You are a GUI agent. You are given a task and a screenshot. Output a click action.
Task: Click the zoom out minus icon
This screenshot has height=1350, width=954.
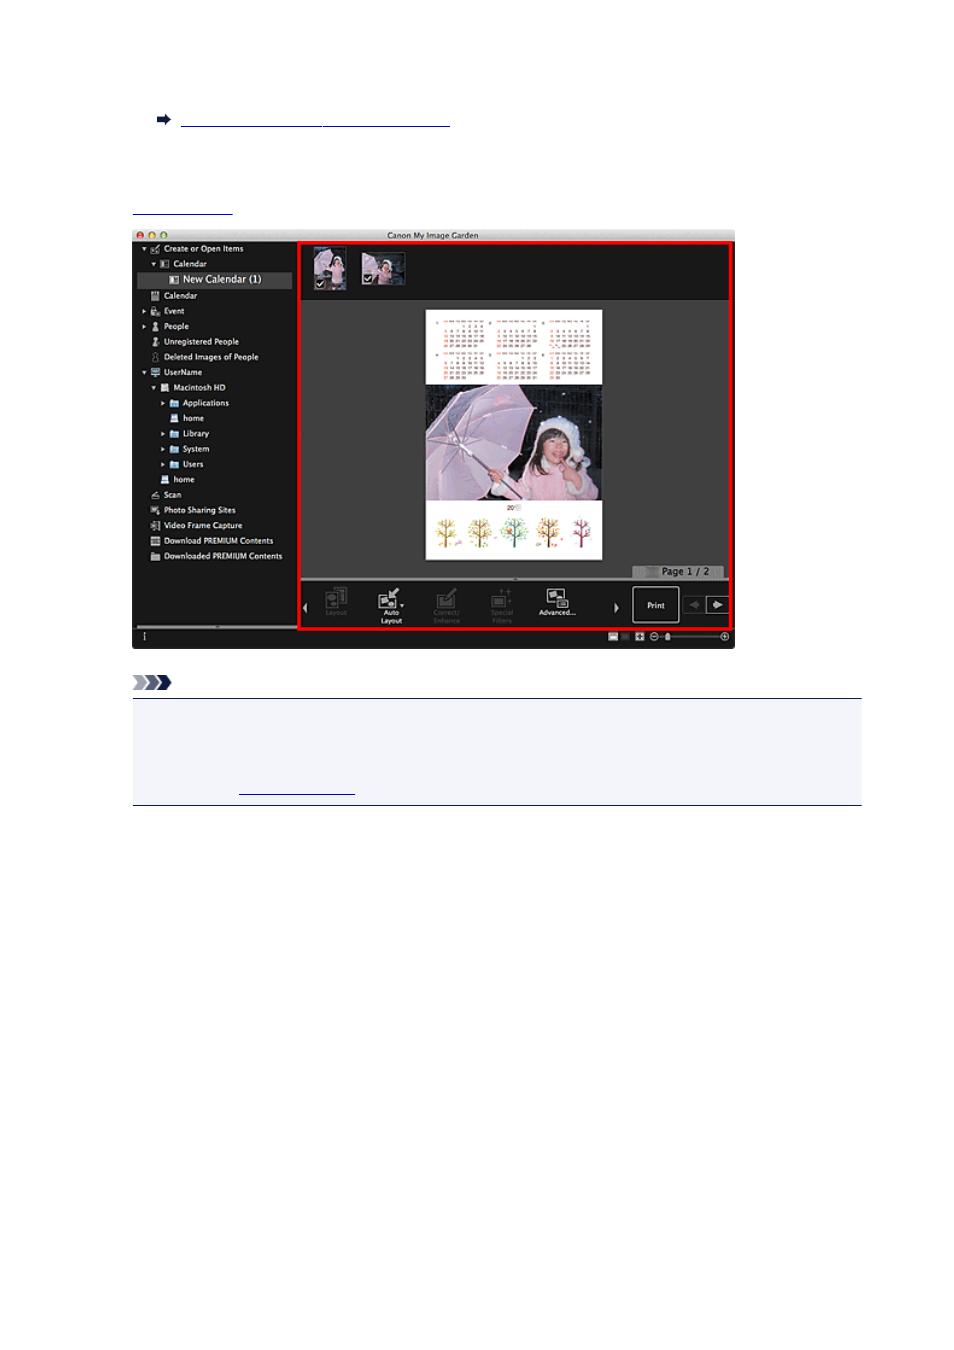(654, 637)
